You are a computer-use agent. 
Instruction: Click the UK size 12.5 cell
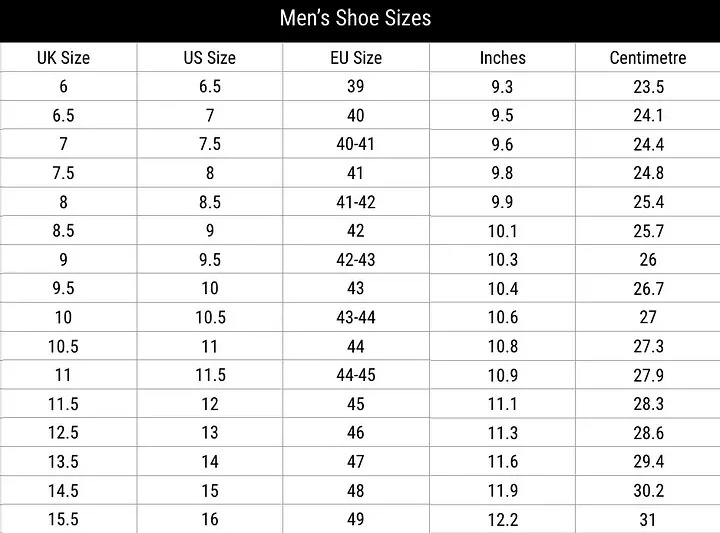pyautogui.click(x=63, y=433)
